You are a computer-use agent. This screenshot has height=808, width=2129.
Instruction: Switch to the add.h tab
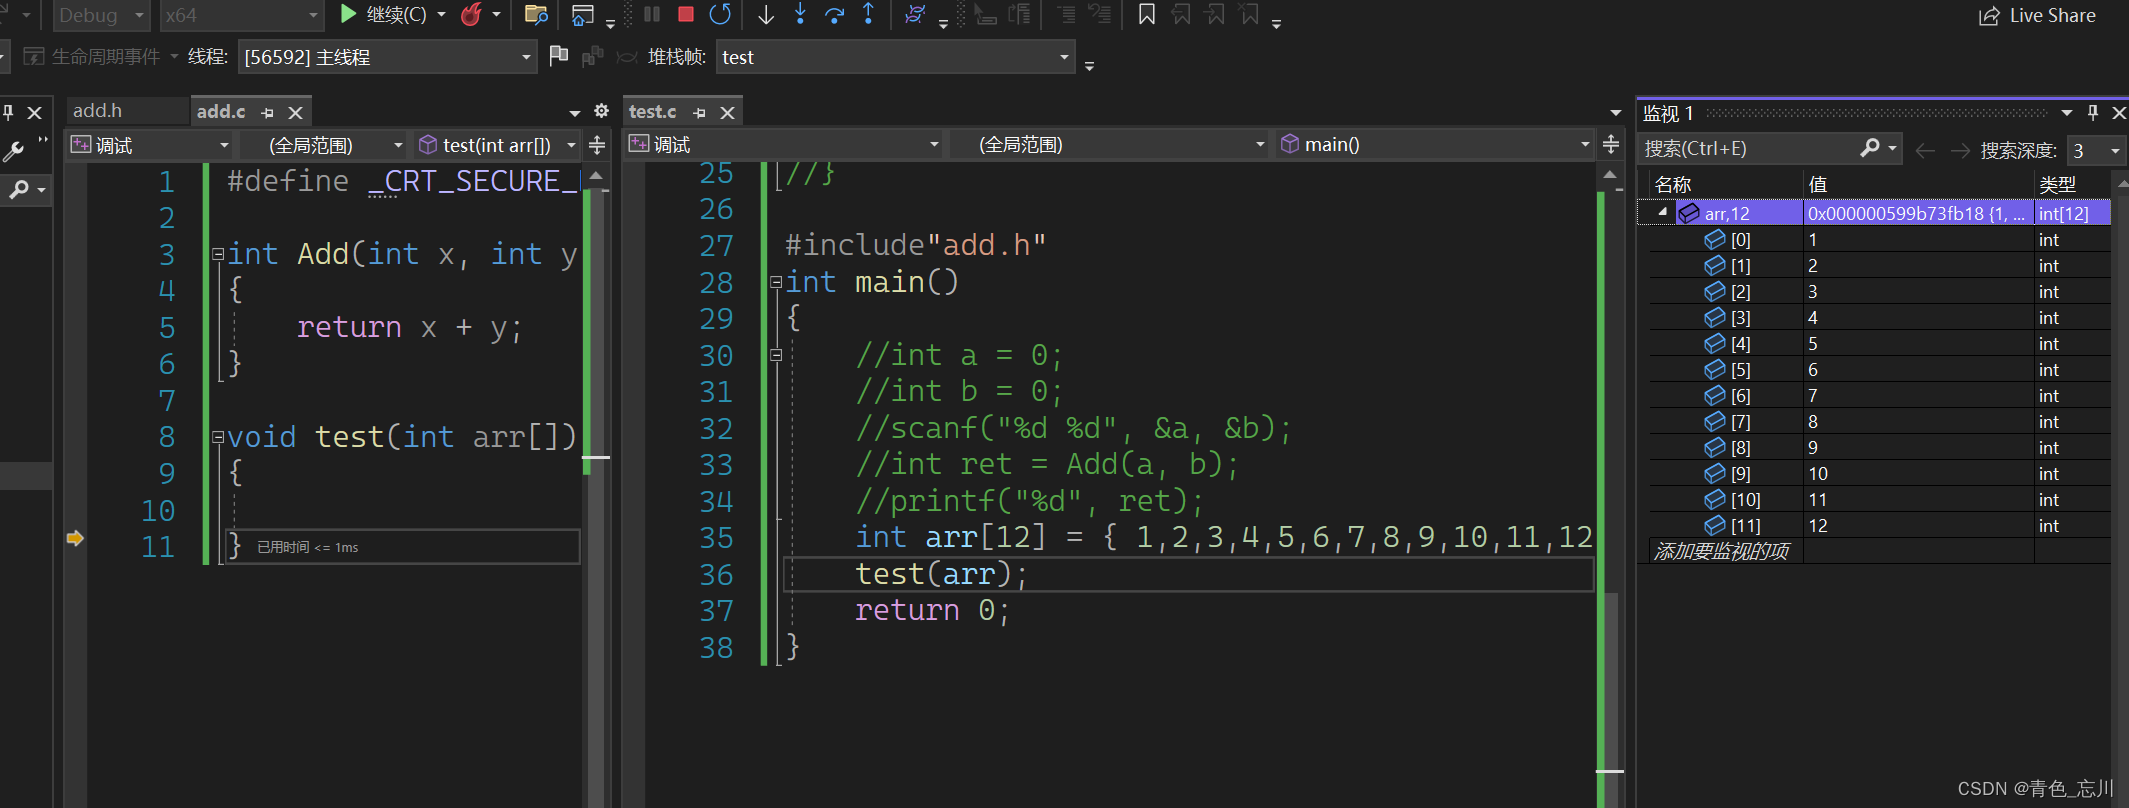tap(98, 111)
